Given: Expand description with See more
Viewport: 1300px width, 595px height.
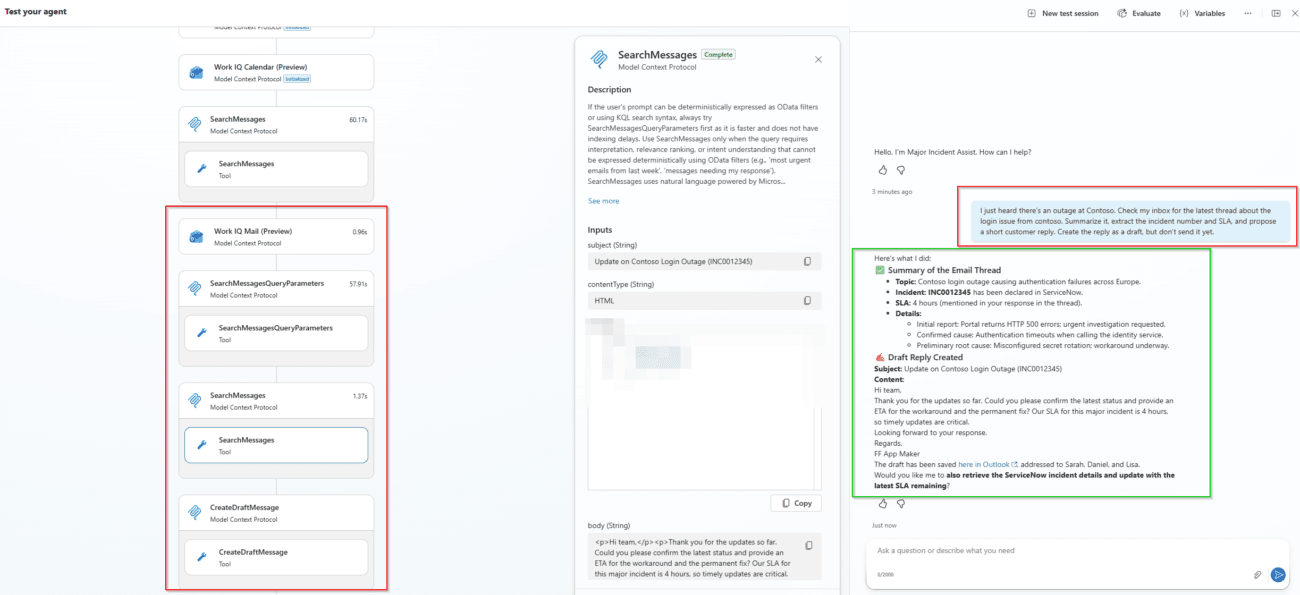Looking at the screenshot, I should [603, 201].
